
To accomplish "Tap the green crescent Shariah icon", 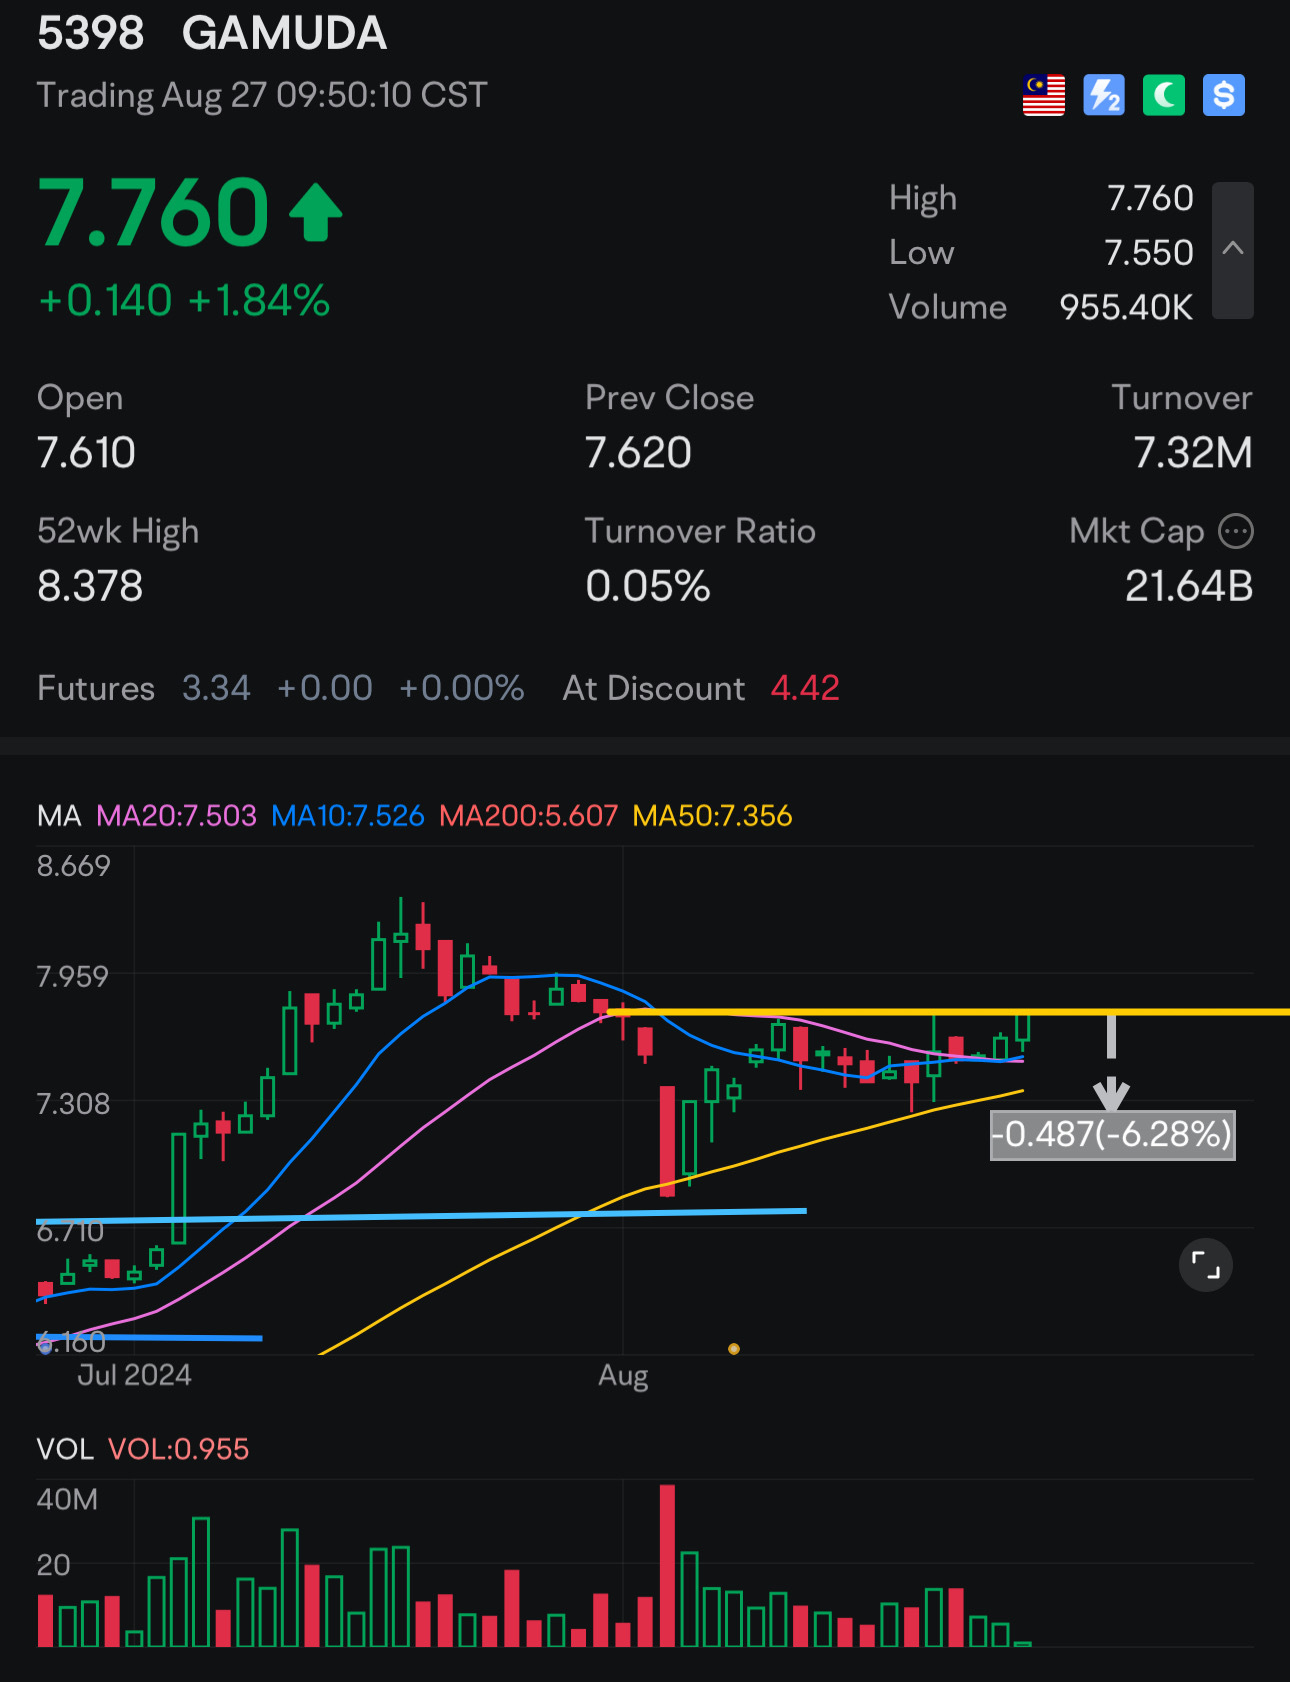I will tap(1164, 96).
